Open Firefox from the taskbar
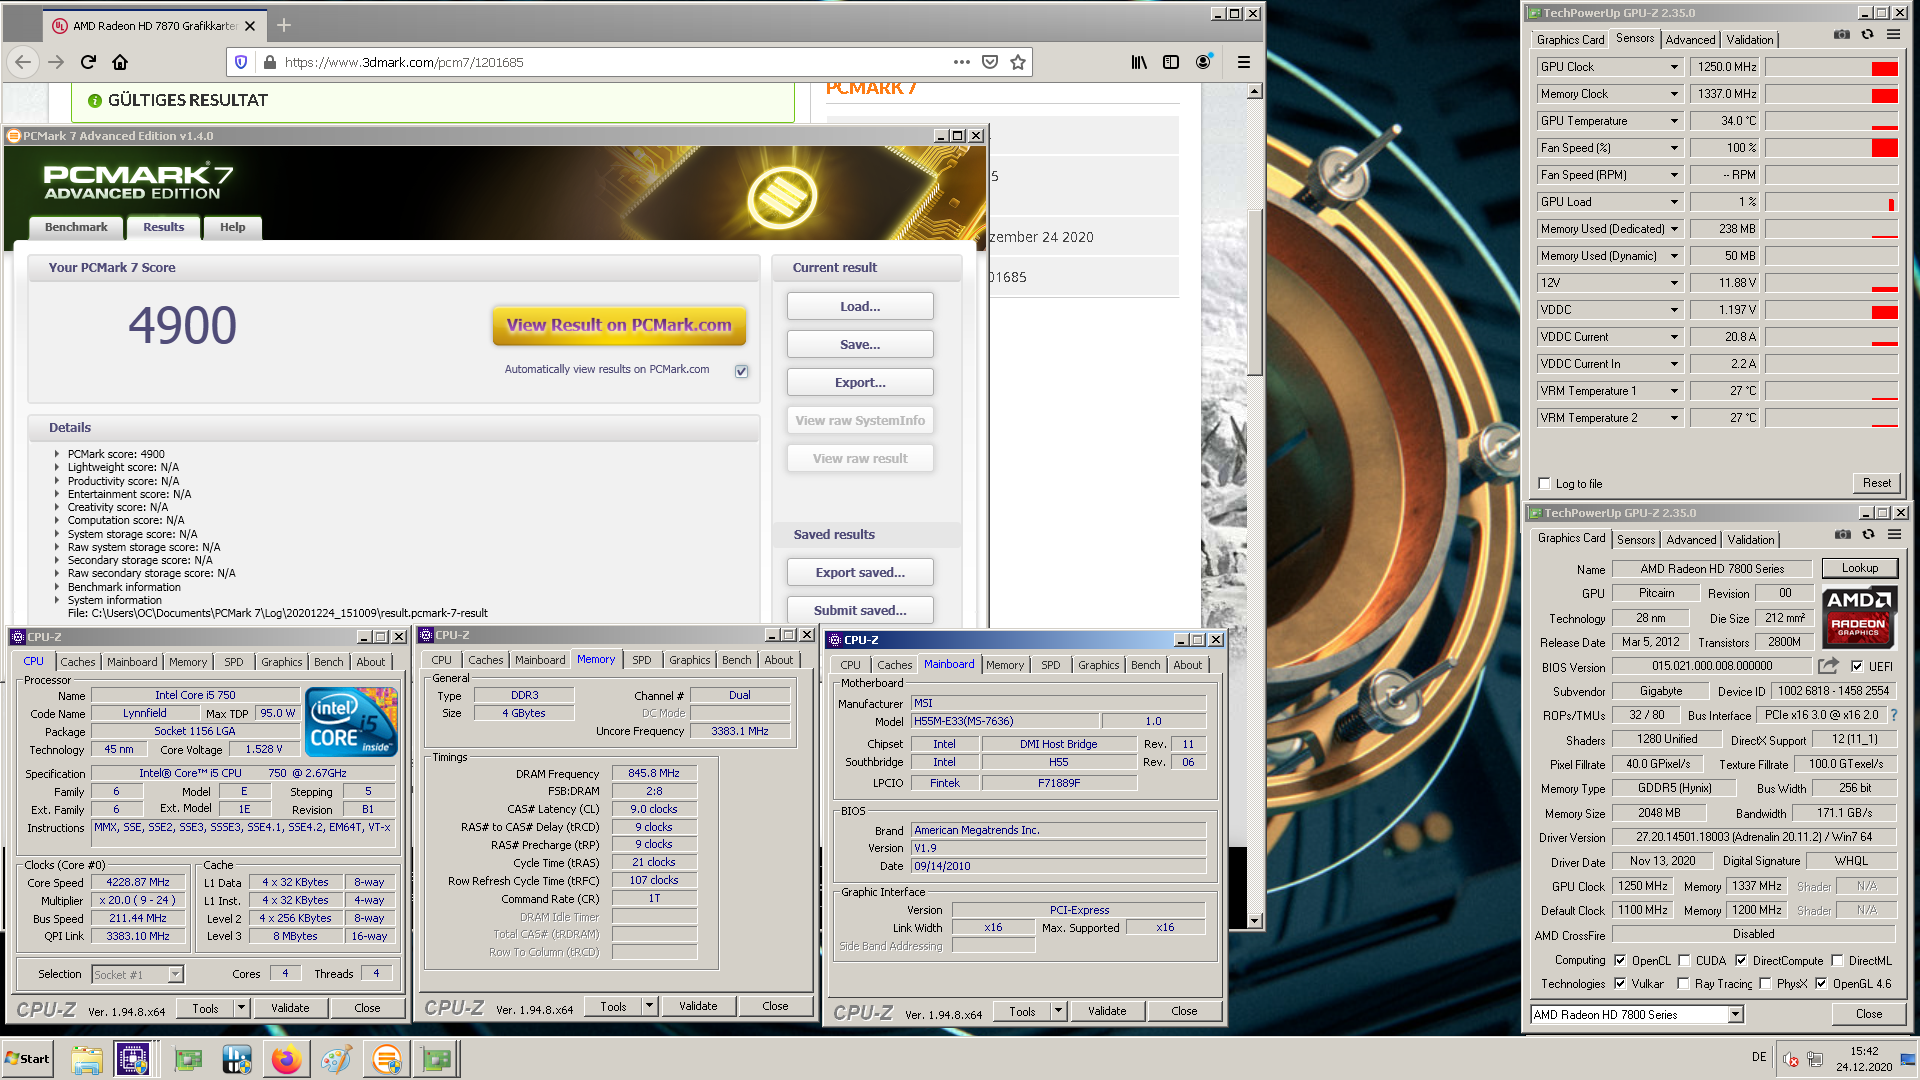1920x1080 pixels. click(287, 1059)
